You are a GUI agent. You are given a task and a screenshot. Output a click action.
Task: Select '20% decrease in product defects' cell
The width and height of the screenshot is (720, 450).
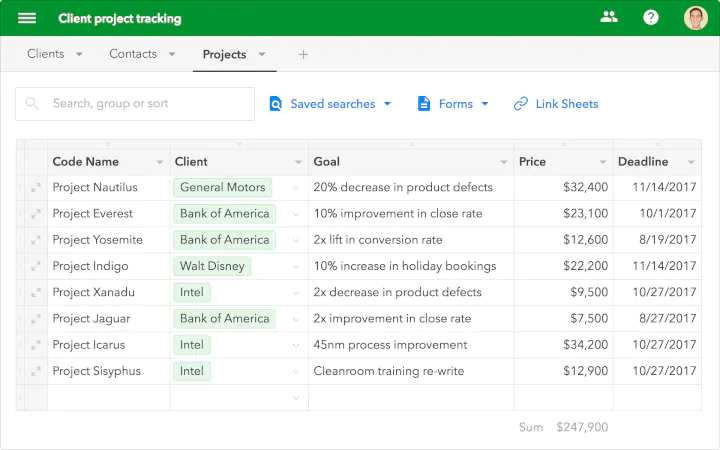411,187
